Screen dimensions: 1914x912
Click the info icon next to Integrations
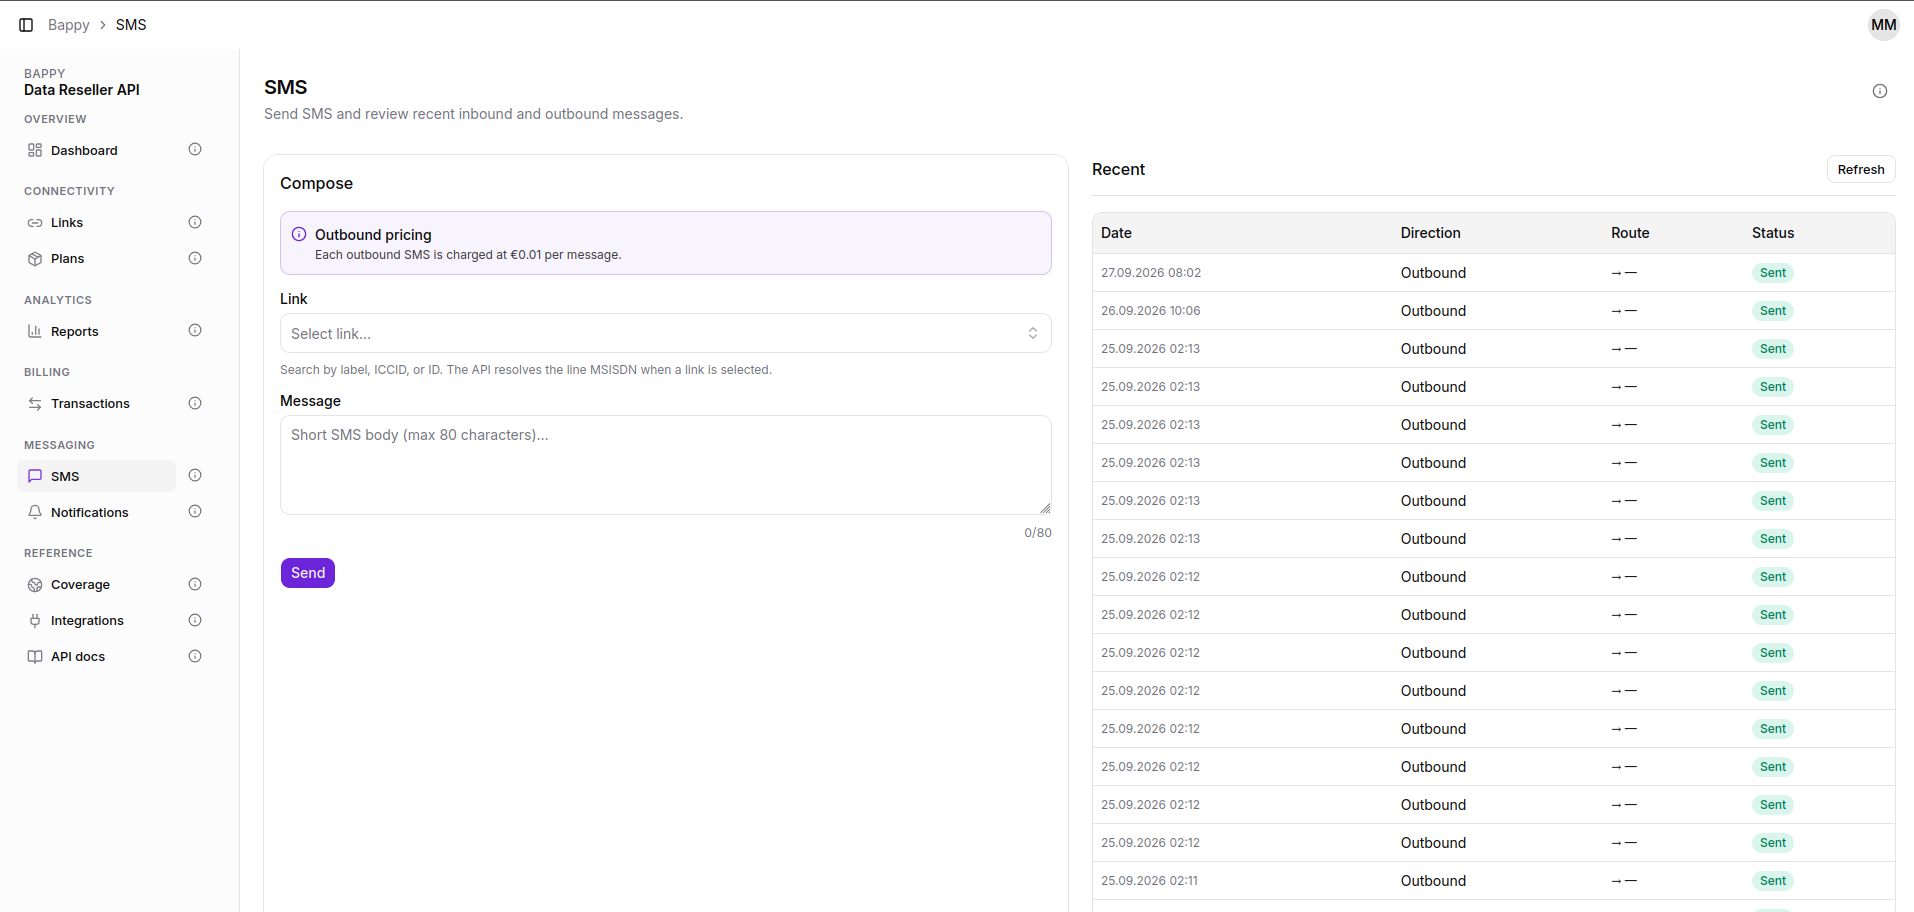(x=195, y=620)
